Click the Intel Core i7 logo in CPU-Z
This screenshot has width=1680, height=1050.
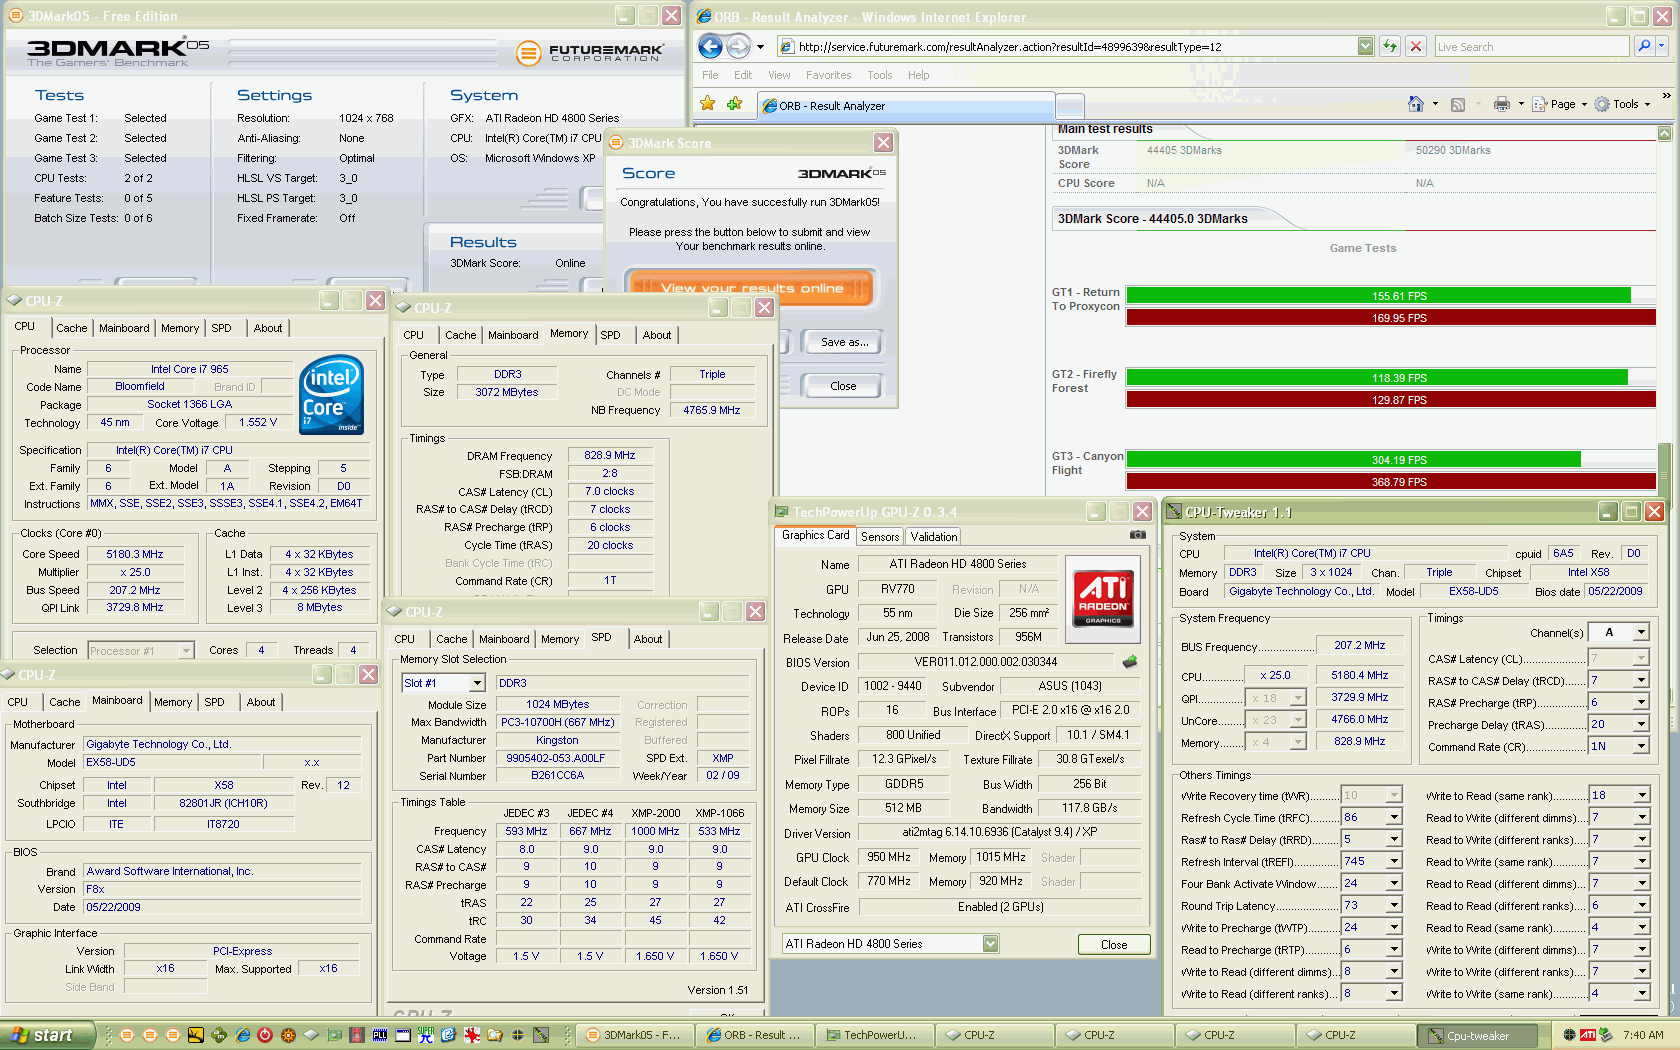[331, 396]
